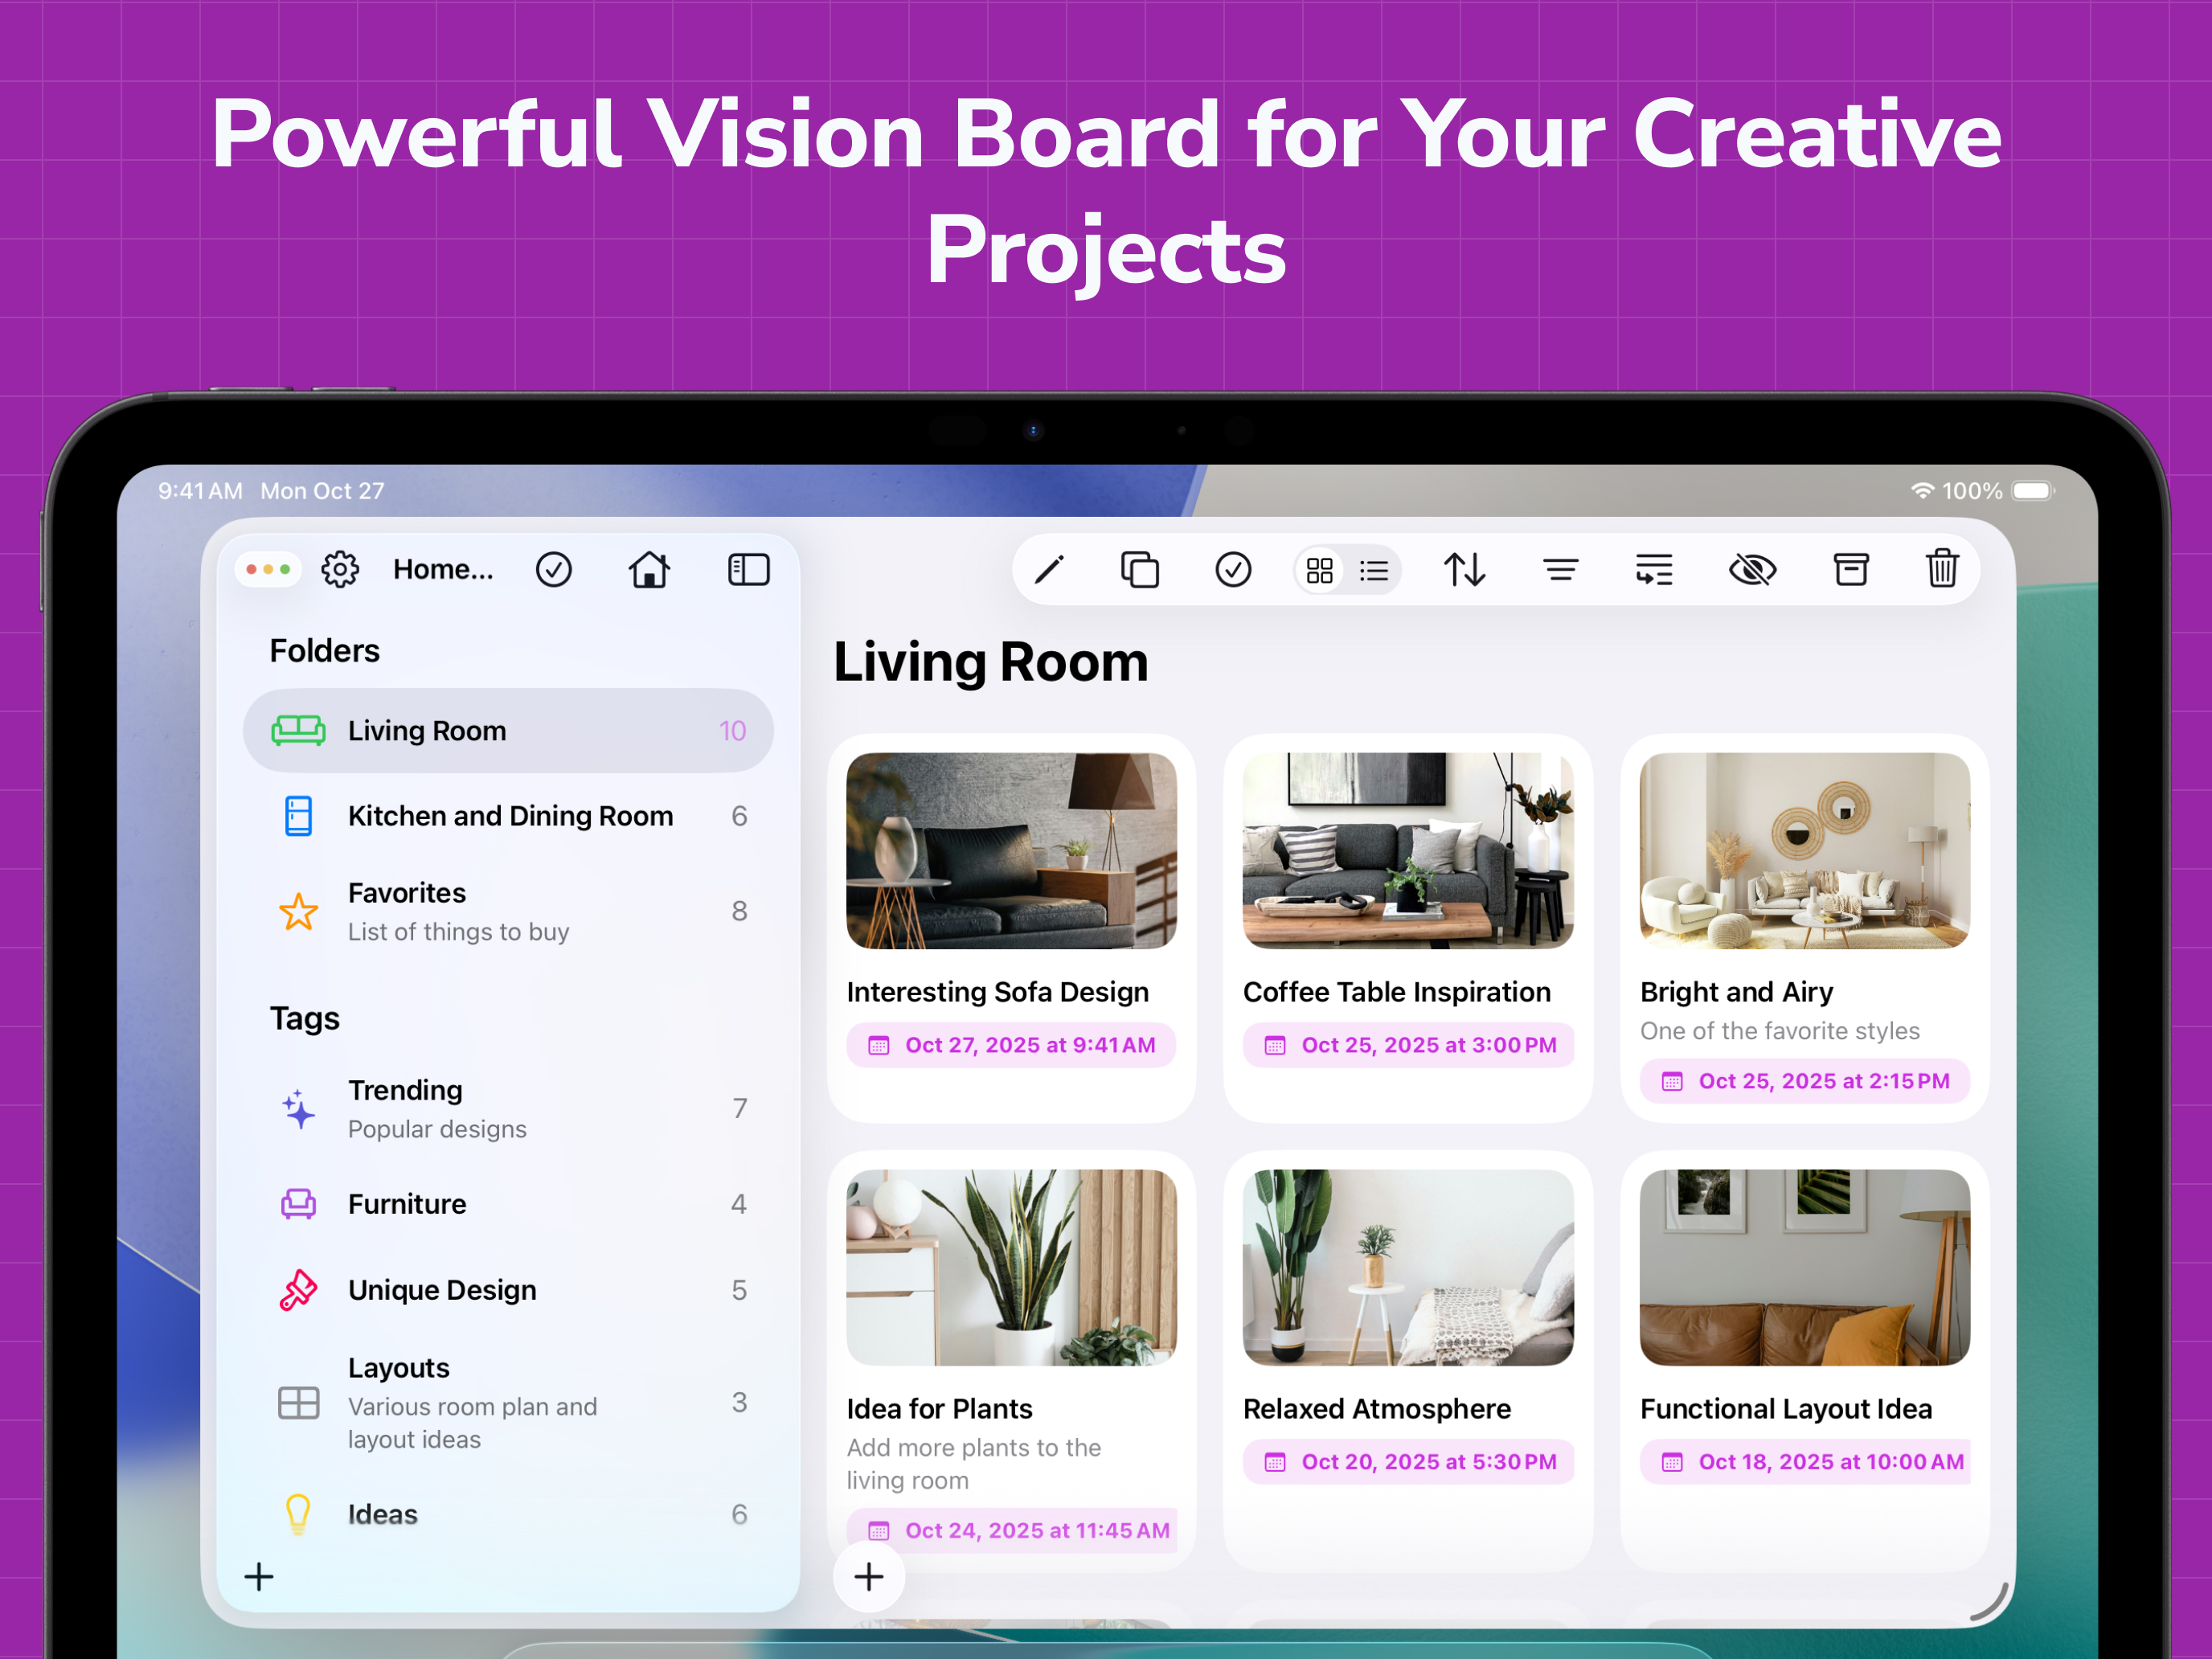The width and height of the screenshot is (2212, 1659).
Task: Click the yellow lightbulb Ideas icon
Action: (x=298, y=1514)
